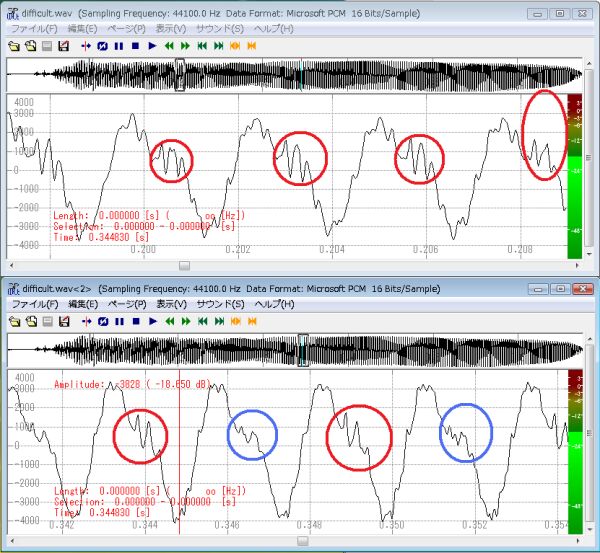Click orange compress-arrows icon in top window
This screenshot has width=600, height=553.
click(x=251, y=46)
